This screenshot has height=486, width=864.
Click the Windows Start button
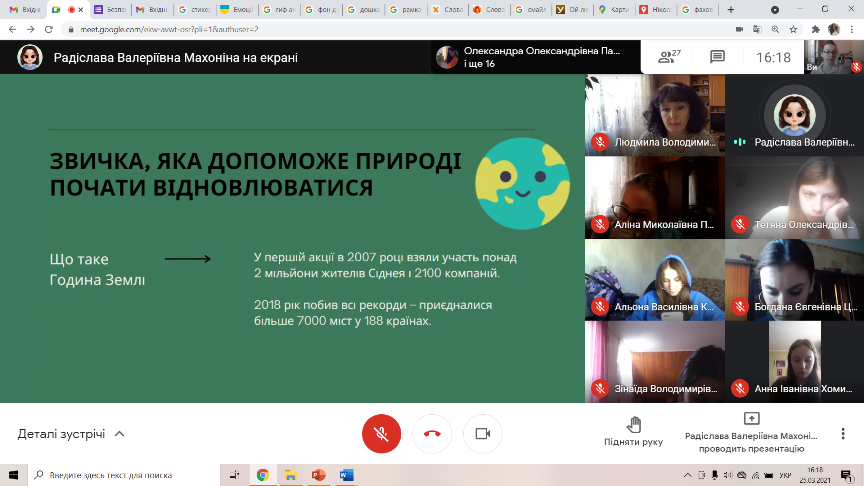[12, 475]
